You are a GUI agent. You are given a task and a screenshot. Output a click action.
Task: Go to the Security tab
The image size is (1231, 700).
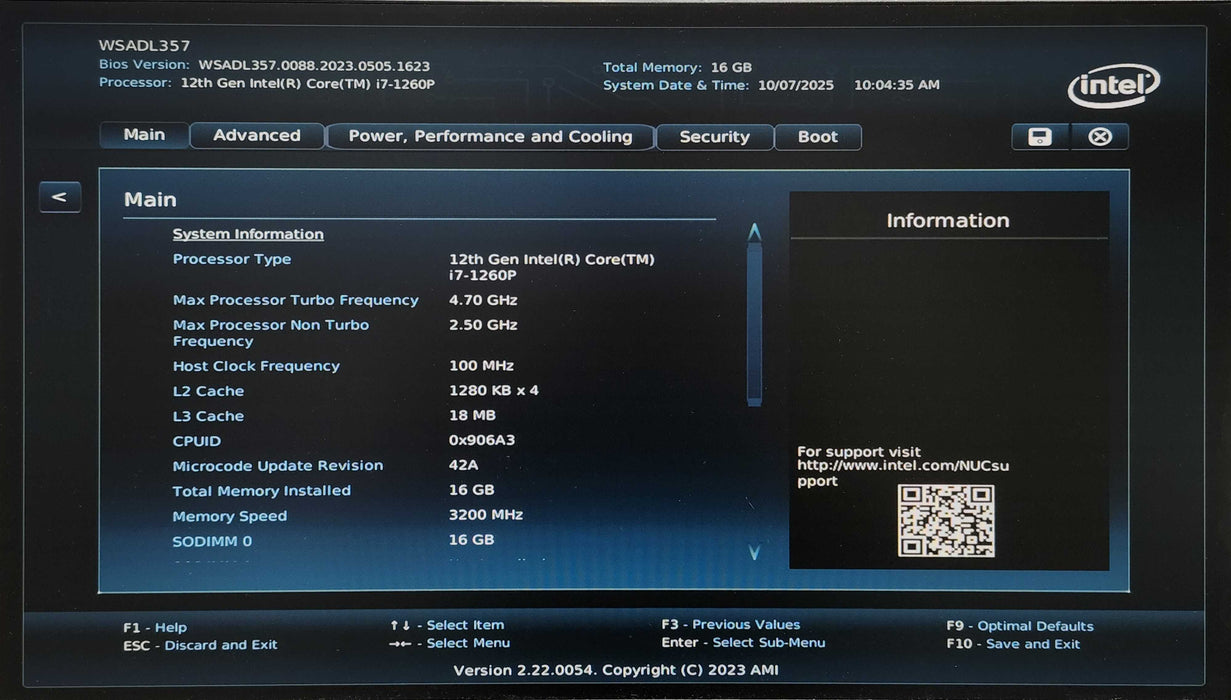tap(714, 137)
